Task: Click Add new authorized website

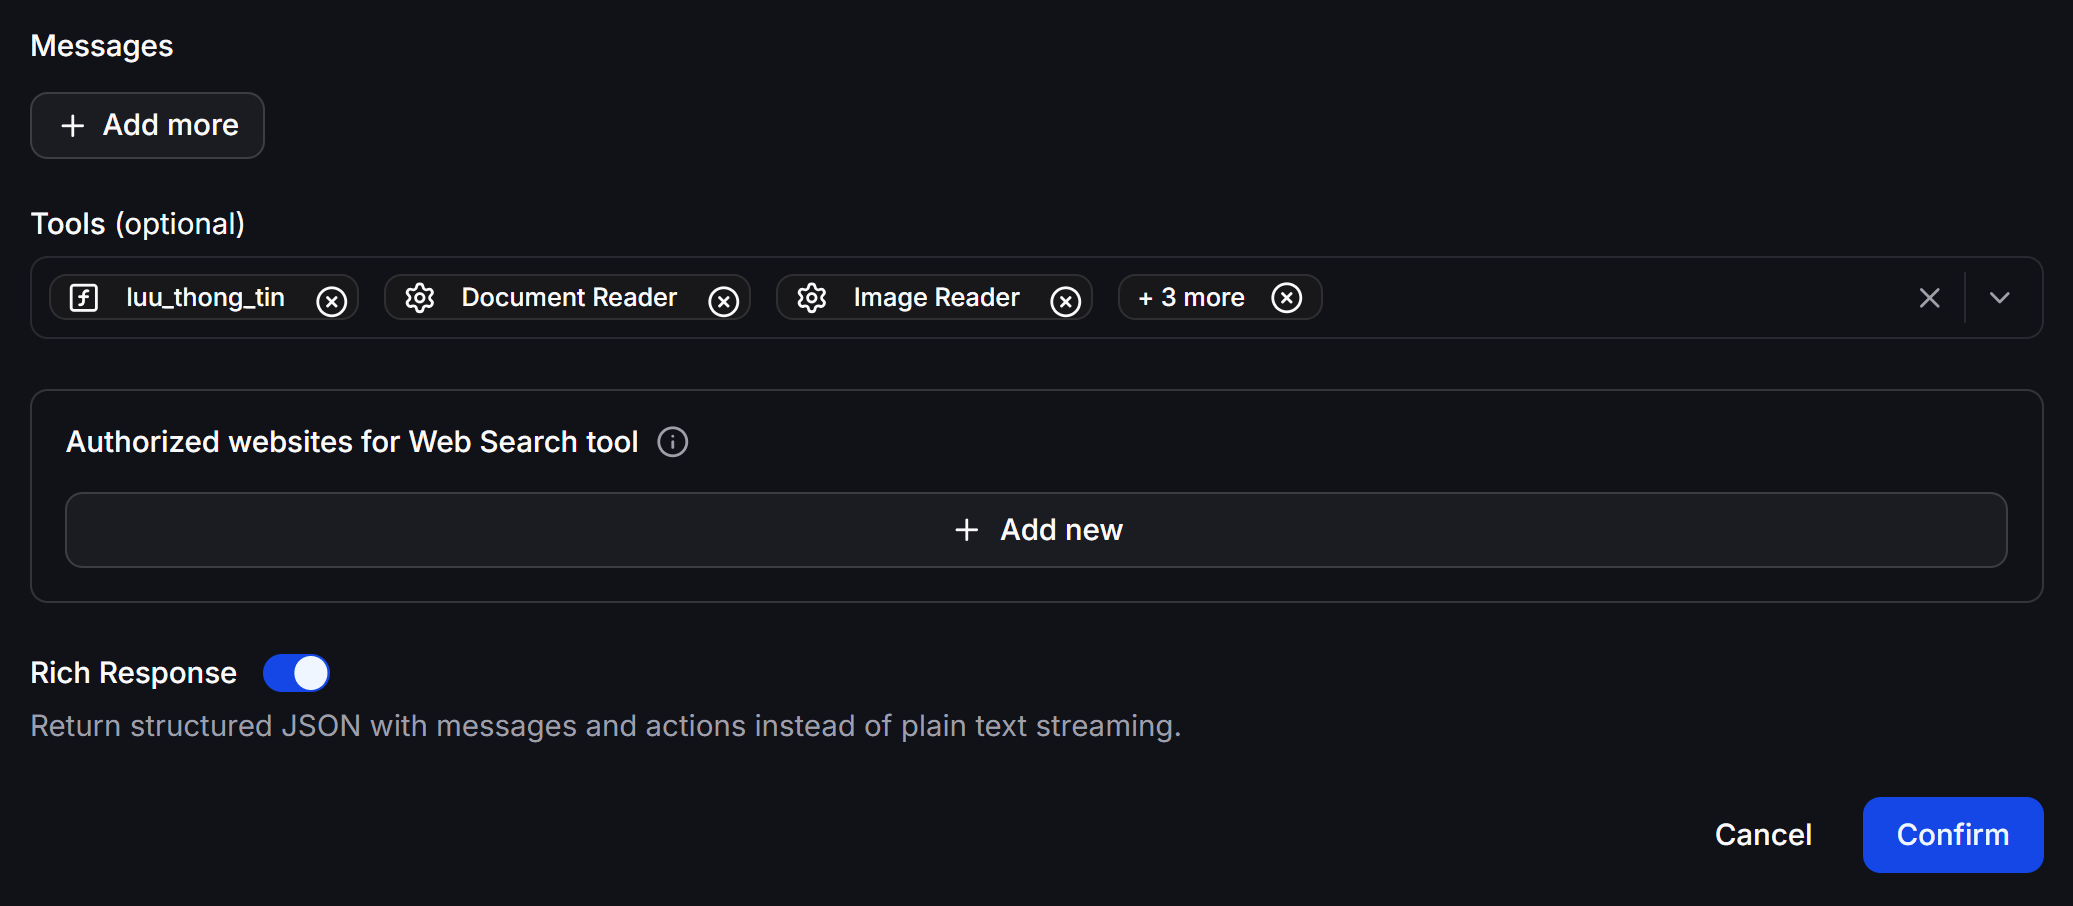Action: (1036, 530)
